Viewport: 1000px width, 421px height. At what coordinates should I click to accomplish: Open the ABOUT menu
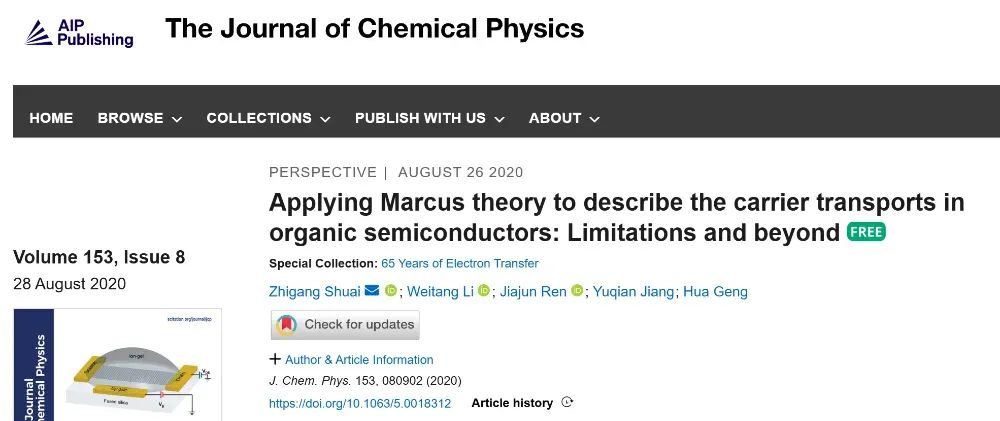[564, 118]
